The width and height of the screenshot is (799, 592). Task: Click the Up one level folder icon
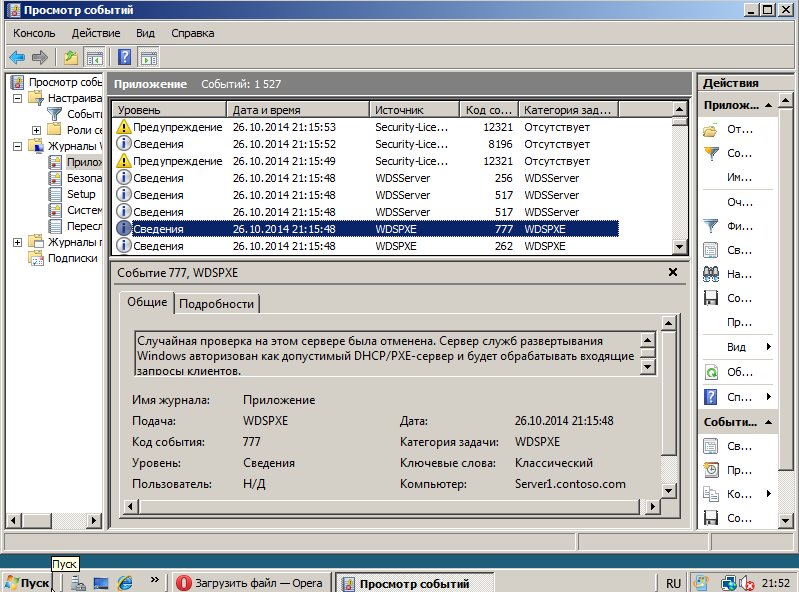[x=71, y=58]
